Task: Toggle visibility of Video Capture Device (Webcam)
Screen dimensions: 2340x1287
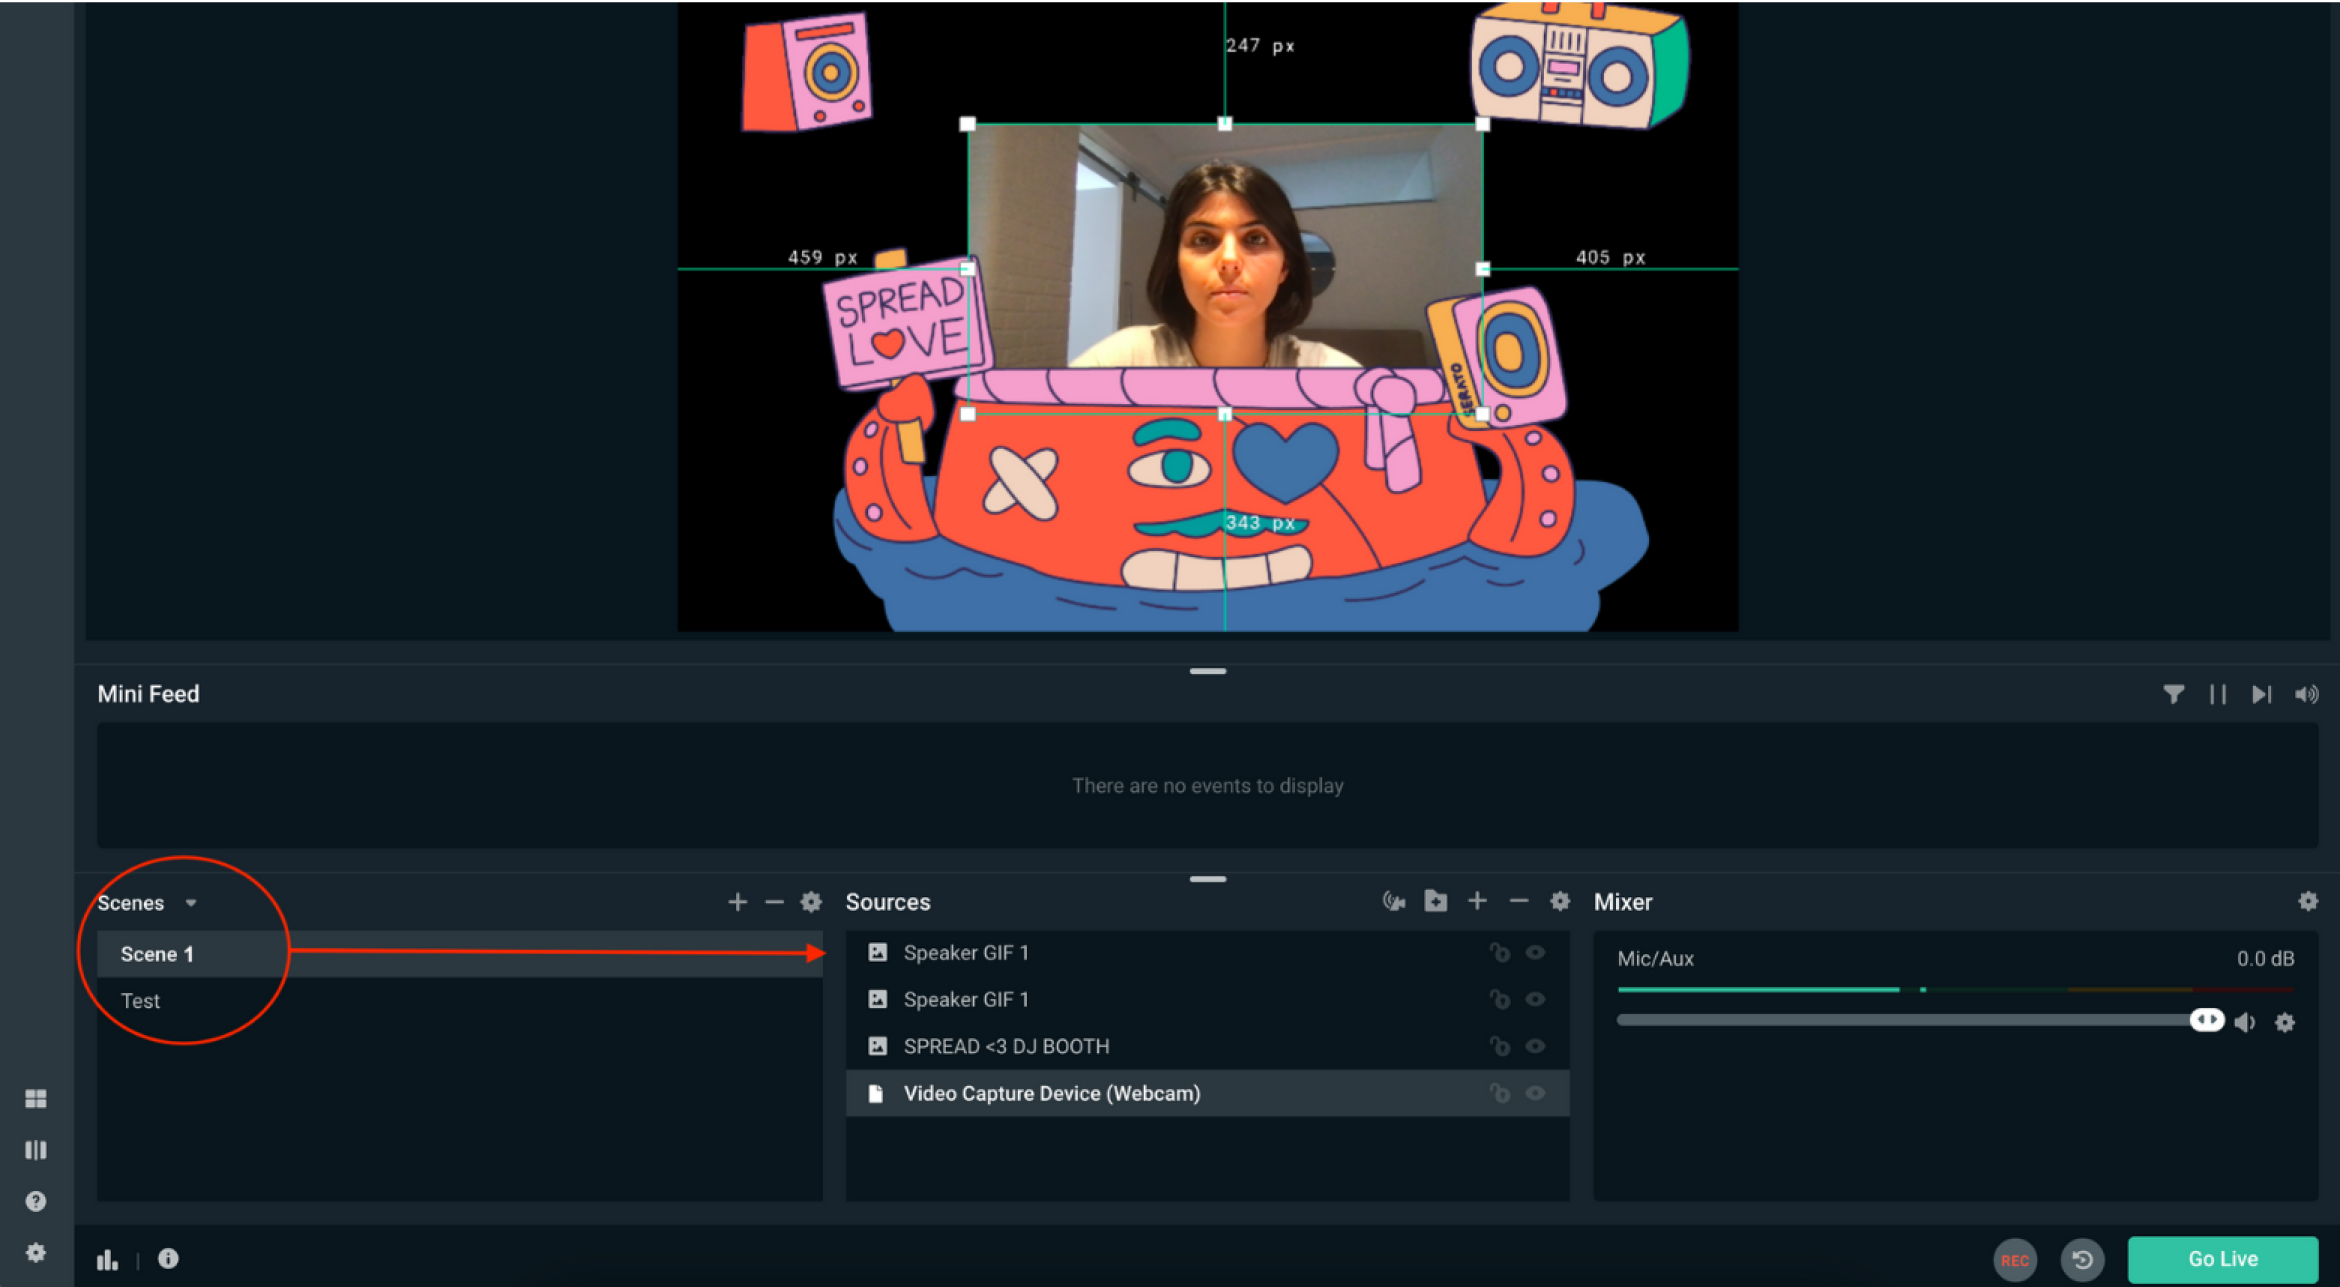Action: (1536, 1093)
